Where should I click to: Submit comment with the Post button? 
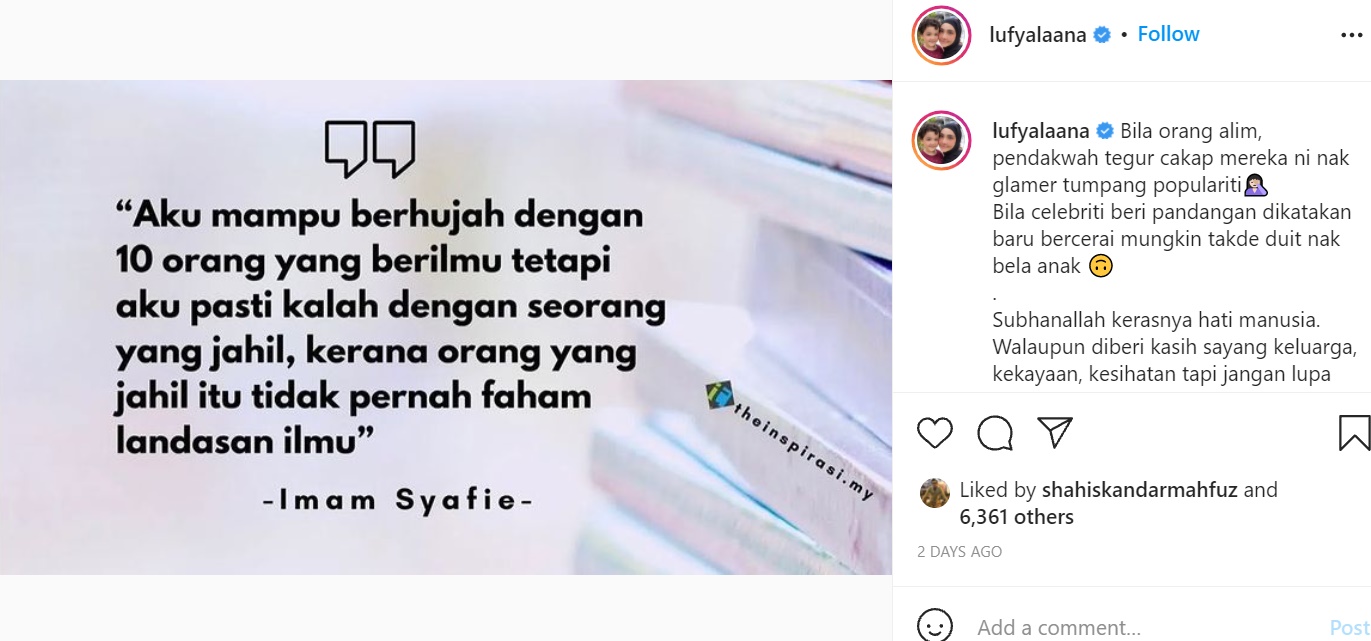(x=1350, y=628)
